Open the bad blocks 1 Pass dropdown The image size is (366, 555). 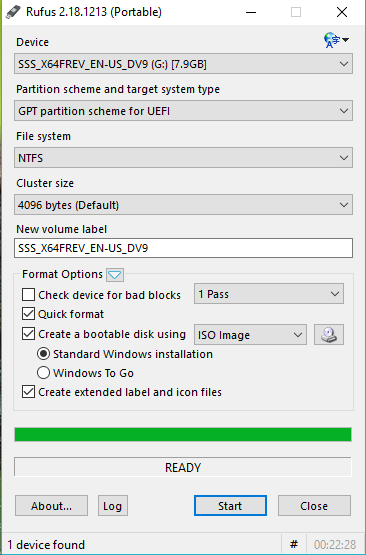tap(269, 294)
